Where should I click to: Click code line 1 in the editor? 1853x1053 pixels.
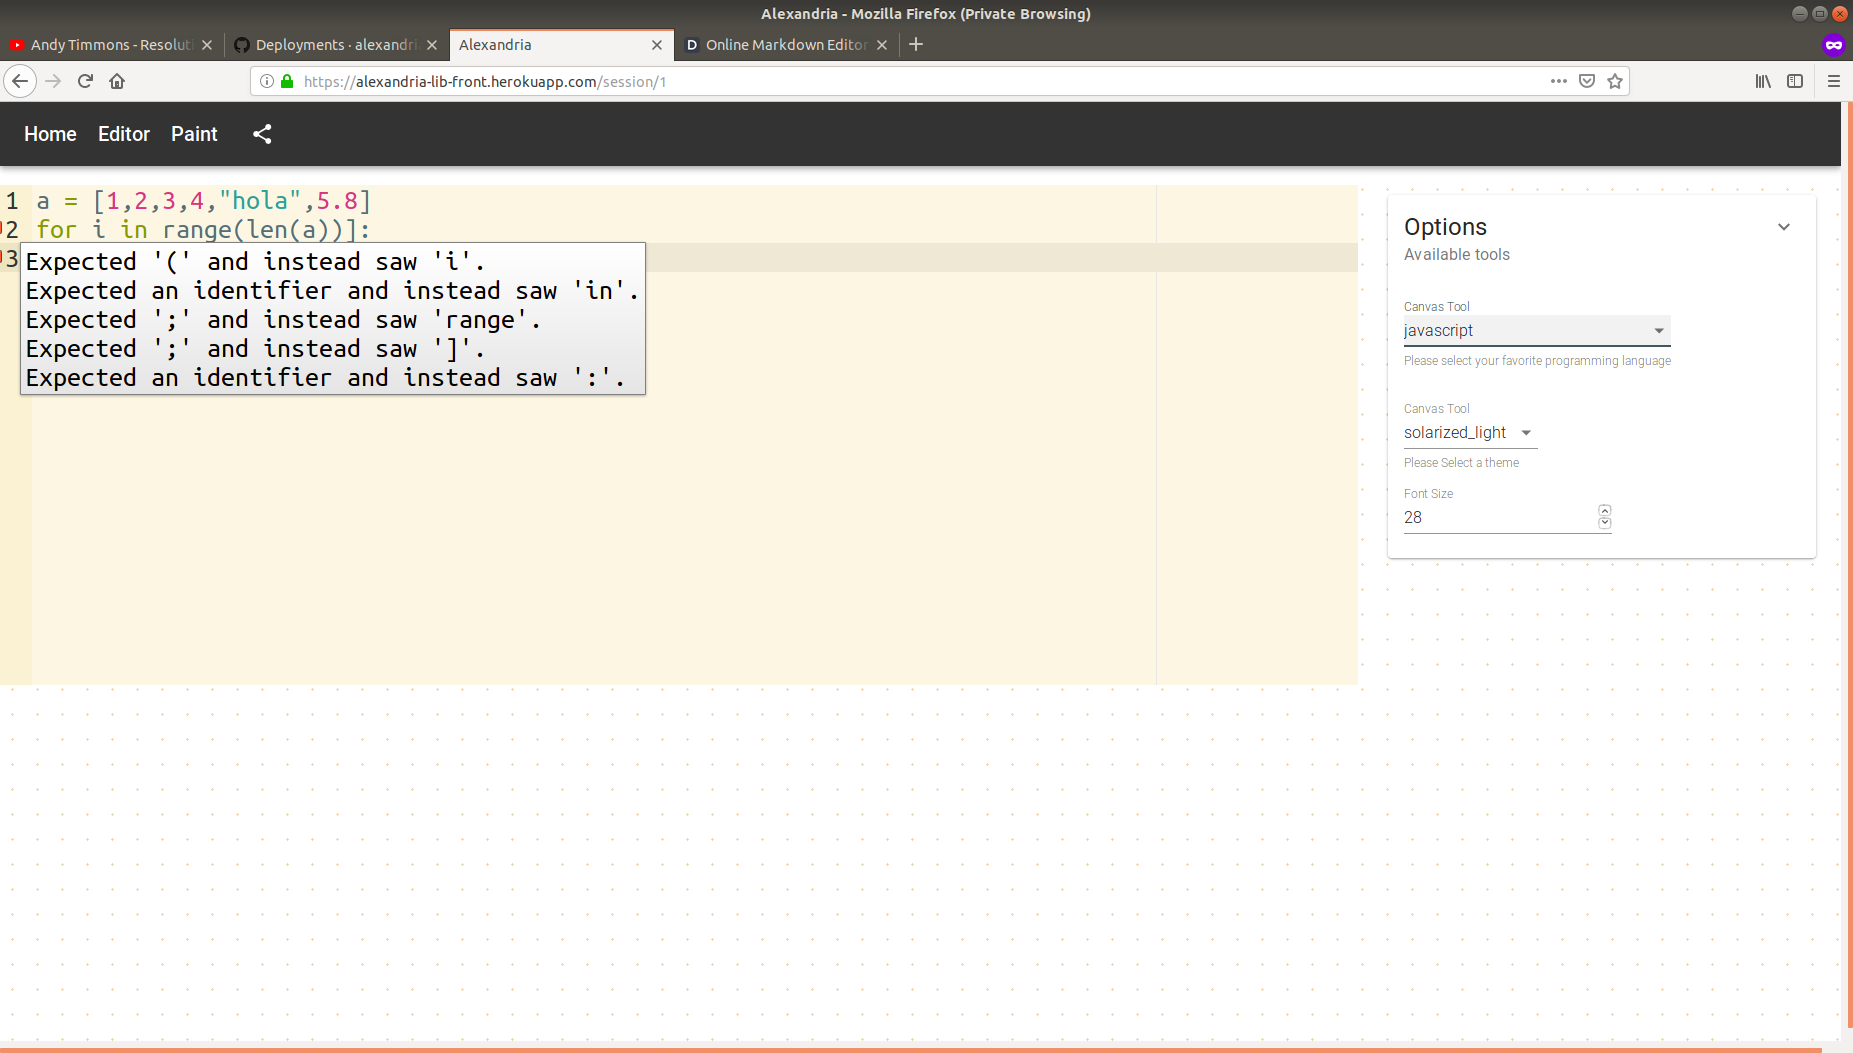204,201
